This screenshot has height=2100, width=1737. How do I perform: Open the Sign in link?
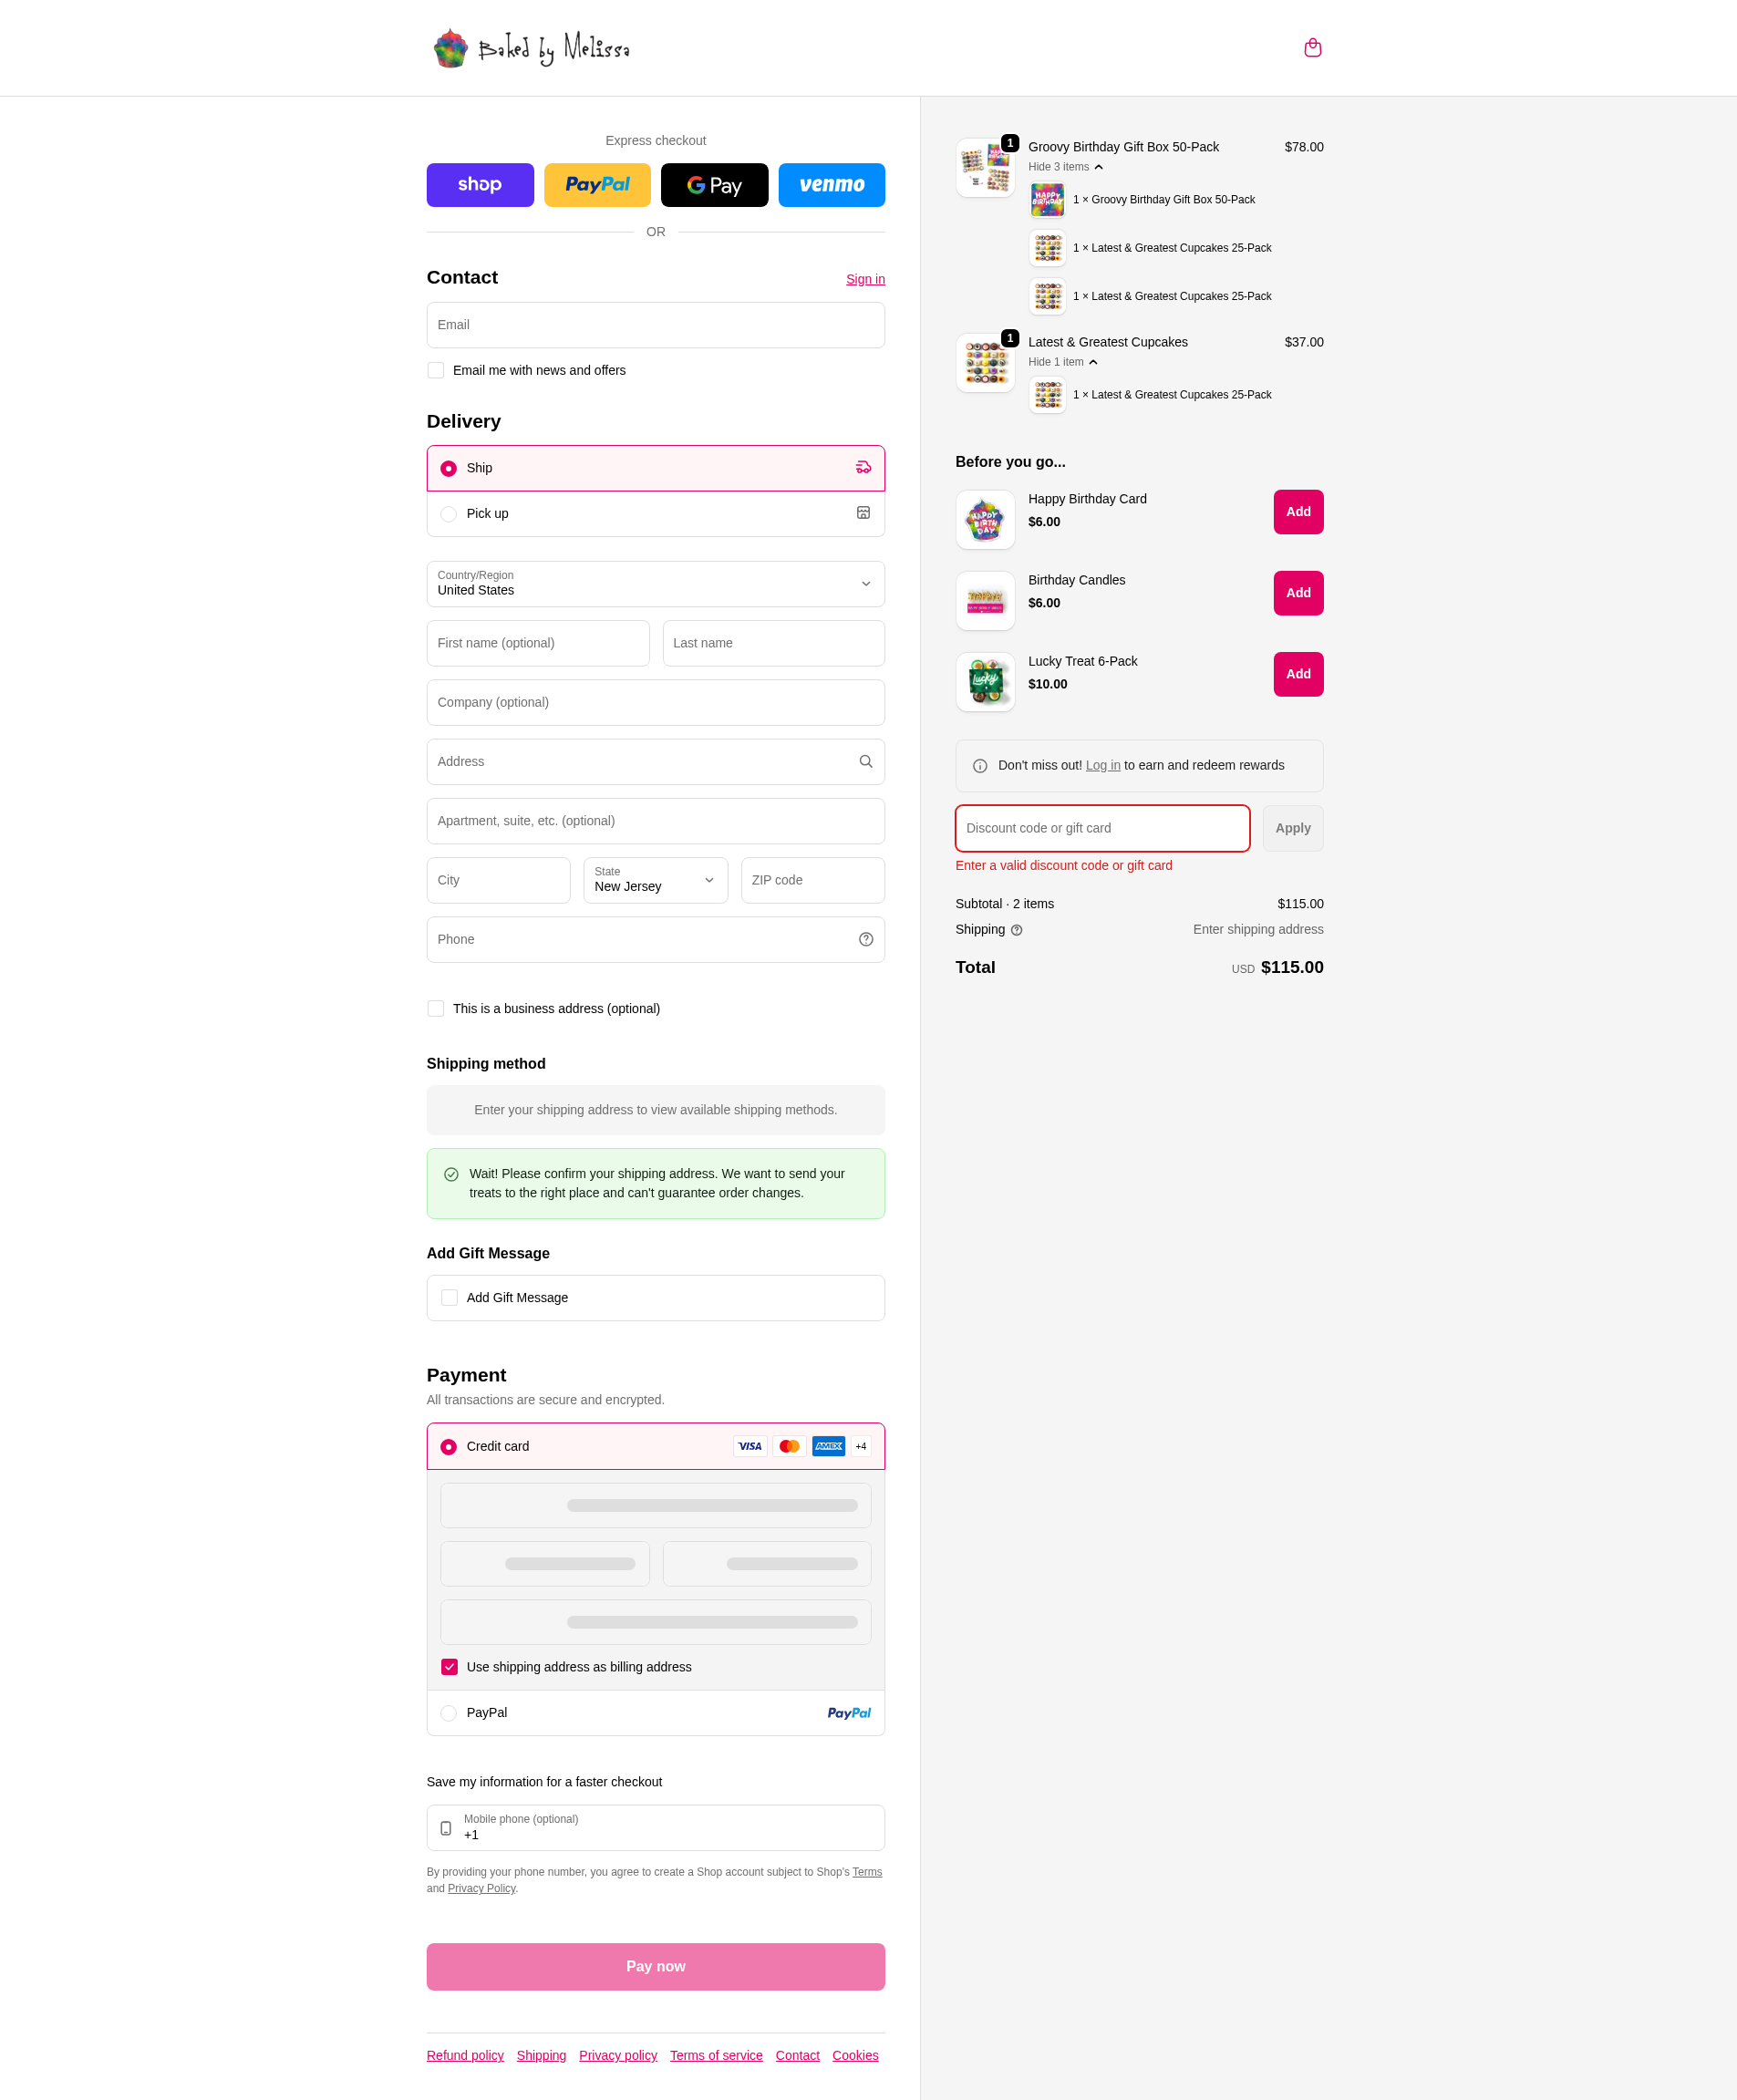click(x=865, y=279)
